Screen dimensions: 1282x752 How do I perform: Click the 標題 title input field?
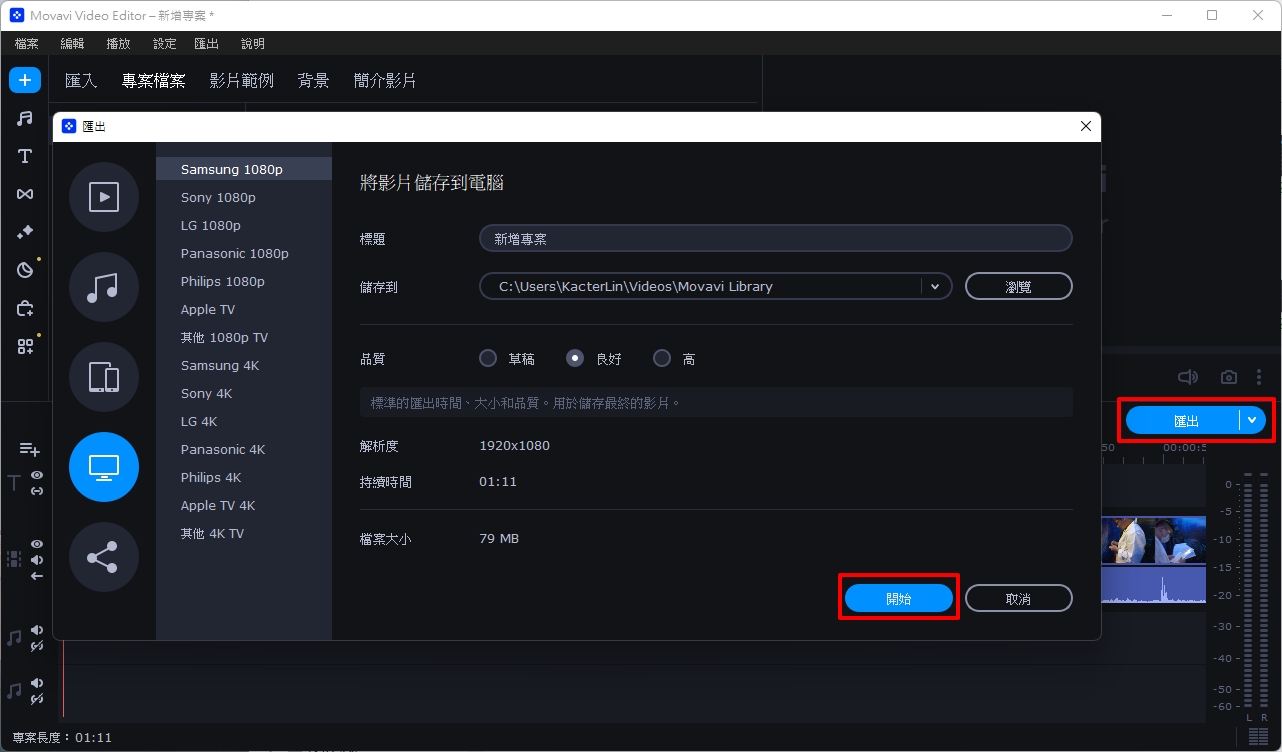[x=775, y=239]
